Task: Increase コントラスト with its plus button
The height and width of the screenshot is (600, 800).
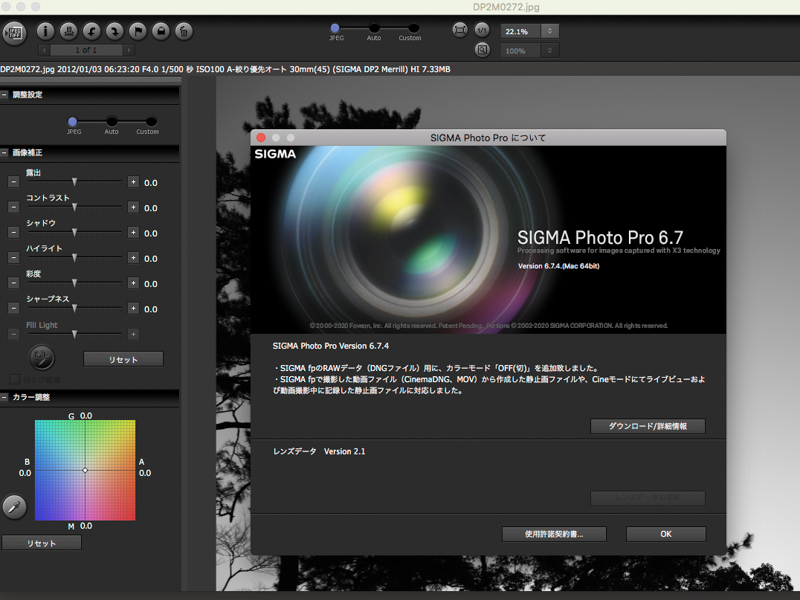Action: click(x=133, y=207)
